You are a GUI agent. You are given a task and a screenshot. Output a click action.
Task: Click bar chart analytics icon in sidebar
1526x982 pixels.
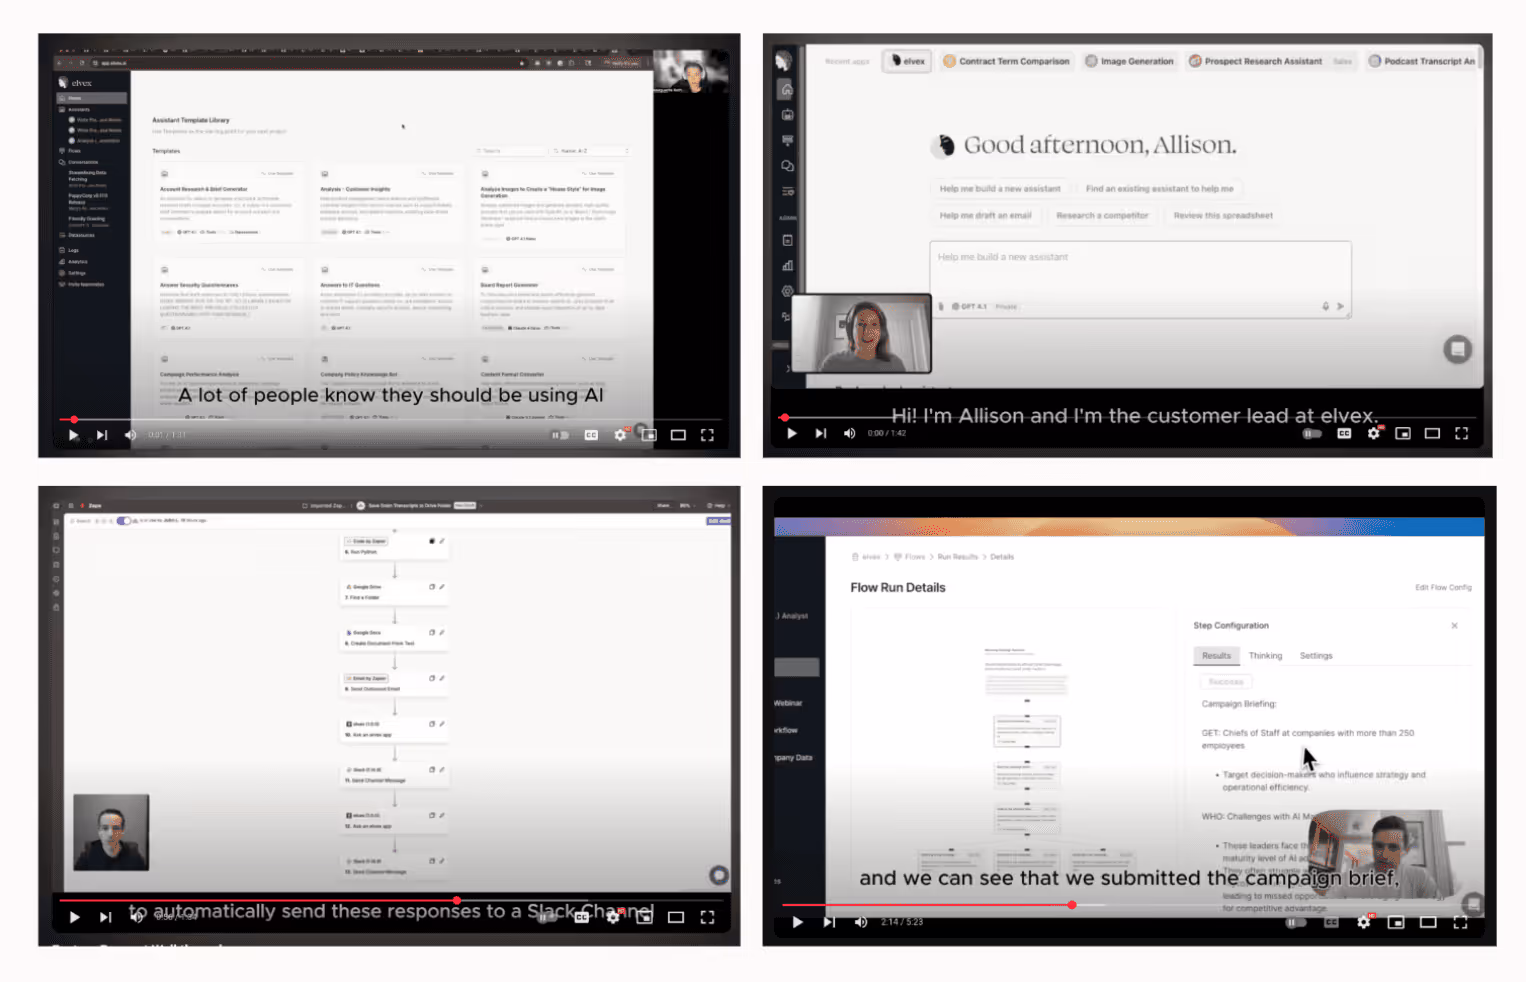point(787,265)
